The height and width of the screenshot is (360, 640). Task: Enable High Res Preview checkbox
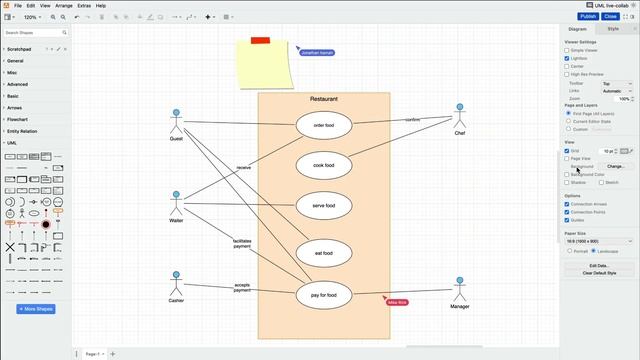tap(567, 74)
